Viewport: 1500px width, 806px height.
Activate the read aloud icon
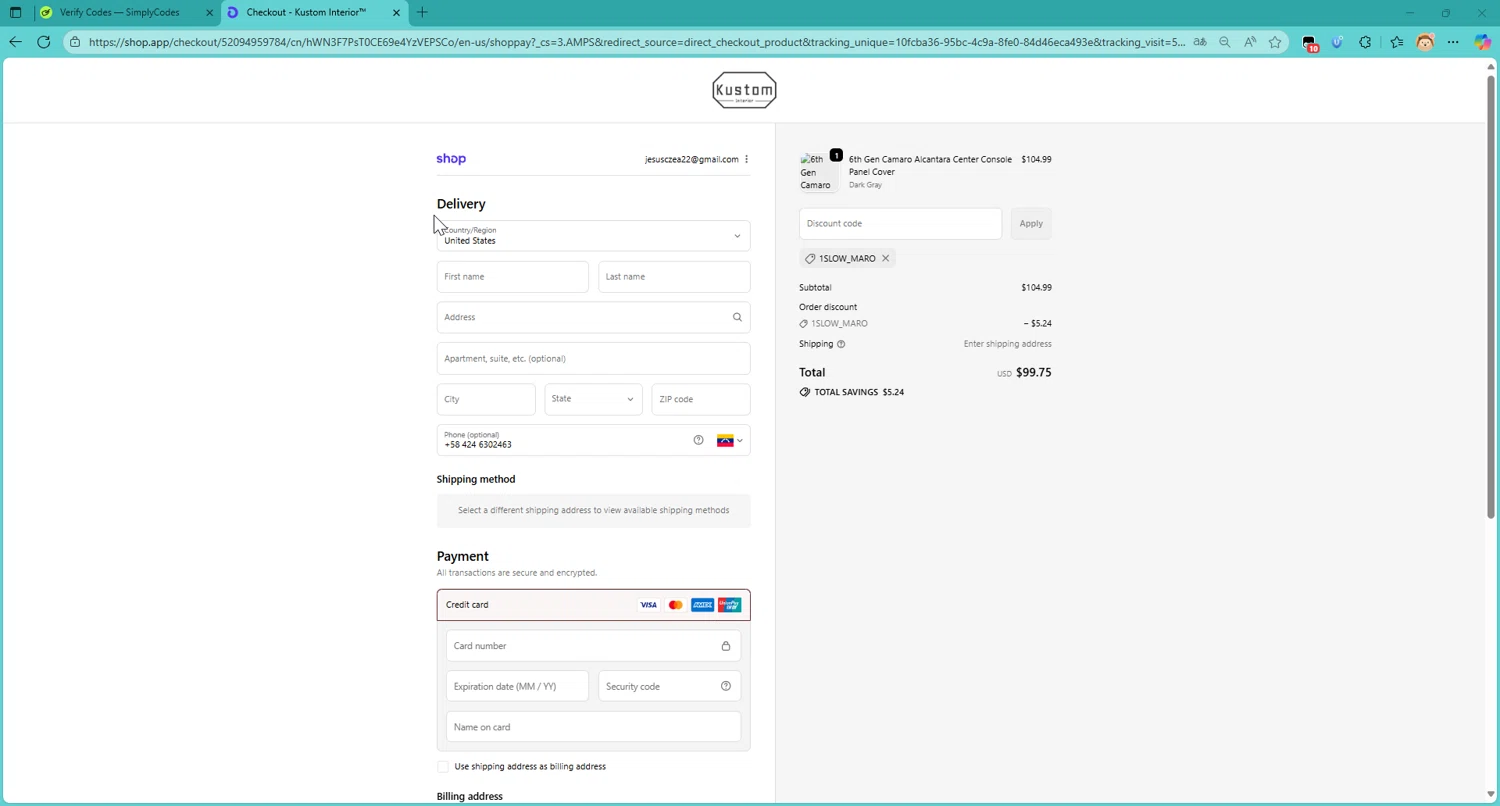1250,42
